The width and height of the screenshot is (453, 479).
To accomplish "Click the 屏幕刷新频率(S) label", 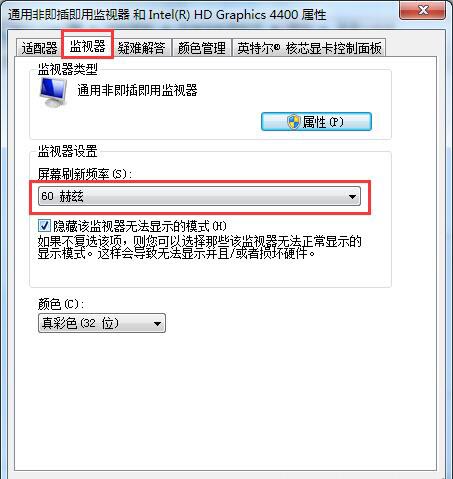I will (x=85, y=174).
